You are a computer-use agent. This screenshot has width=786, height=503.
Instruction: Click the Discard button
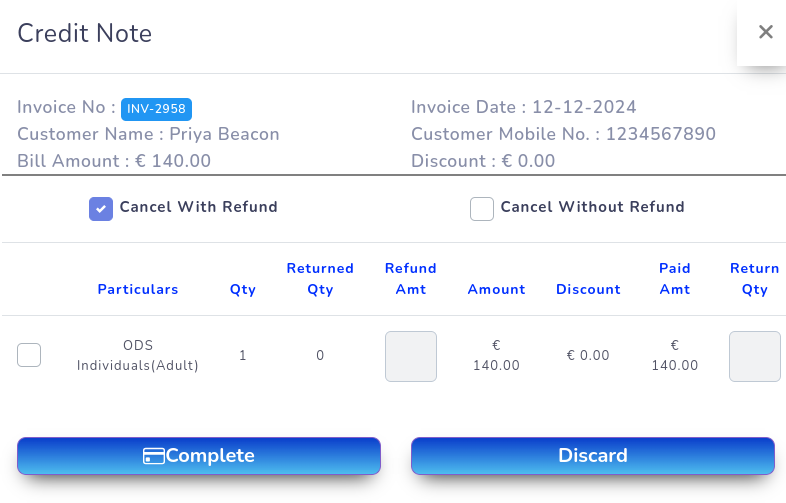pyautogui.click(x=593, y=456)
